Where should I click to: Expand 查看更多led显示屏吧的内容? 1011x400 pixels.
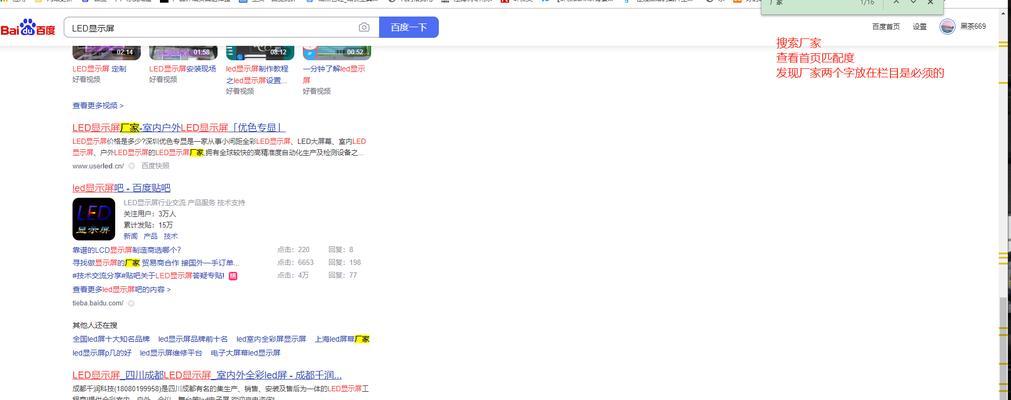click(x=121, y=290)
